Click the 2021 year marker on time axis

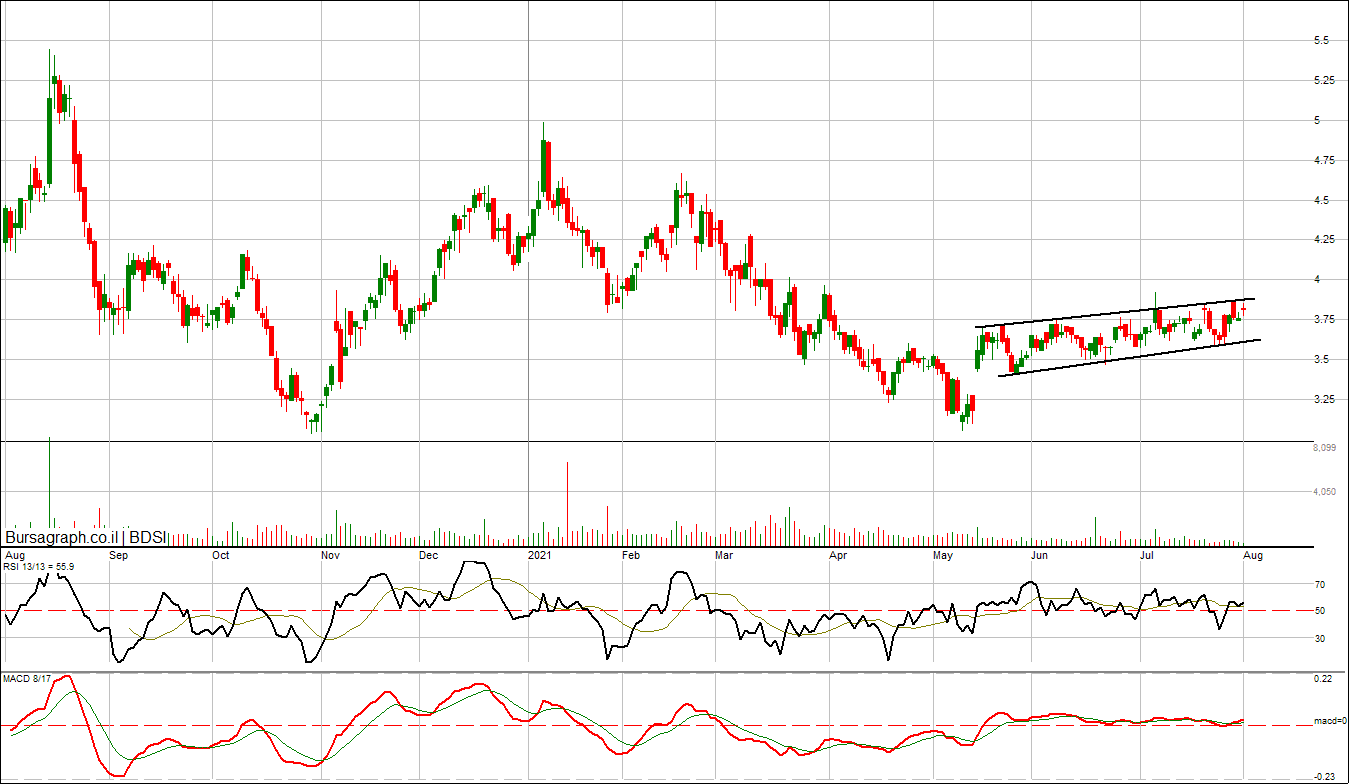tap(539, 554)
